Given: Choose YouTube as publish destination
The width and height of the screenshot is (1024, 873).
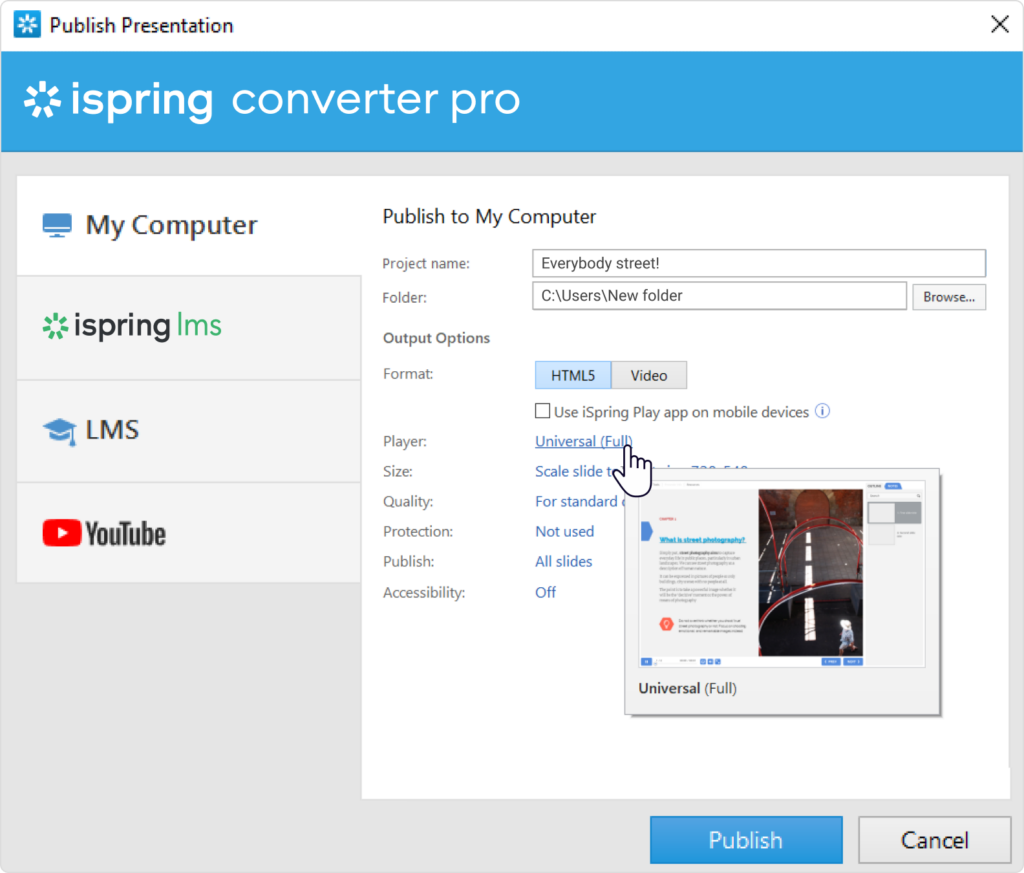Looking at the screenshot, I should point(189,533).
